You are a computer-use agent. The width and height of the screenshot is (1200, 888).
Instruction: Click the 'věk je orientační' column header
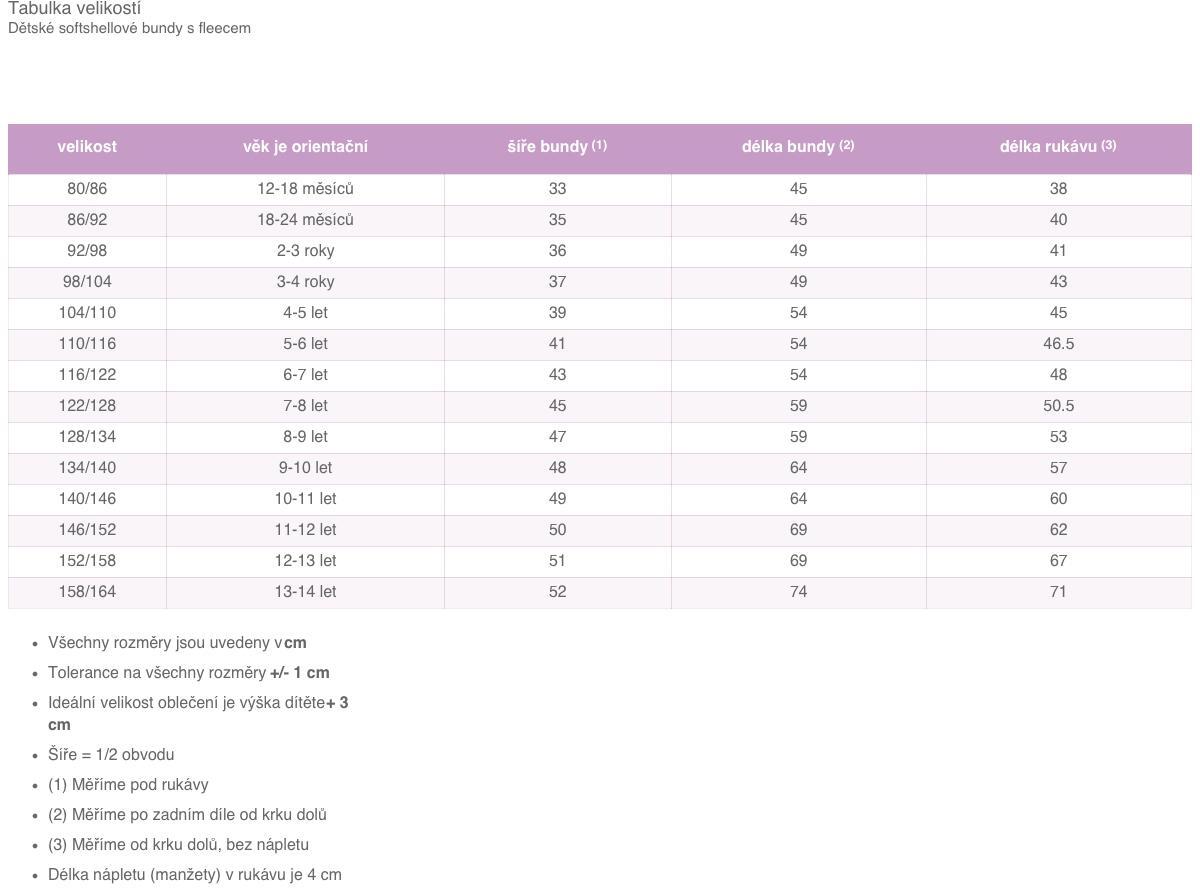click(x=305, y=147)
